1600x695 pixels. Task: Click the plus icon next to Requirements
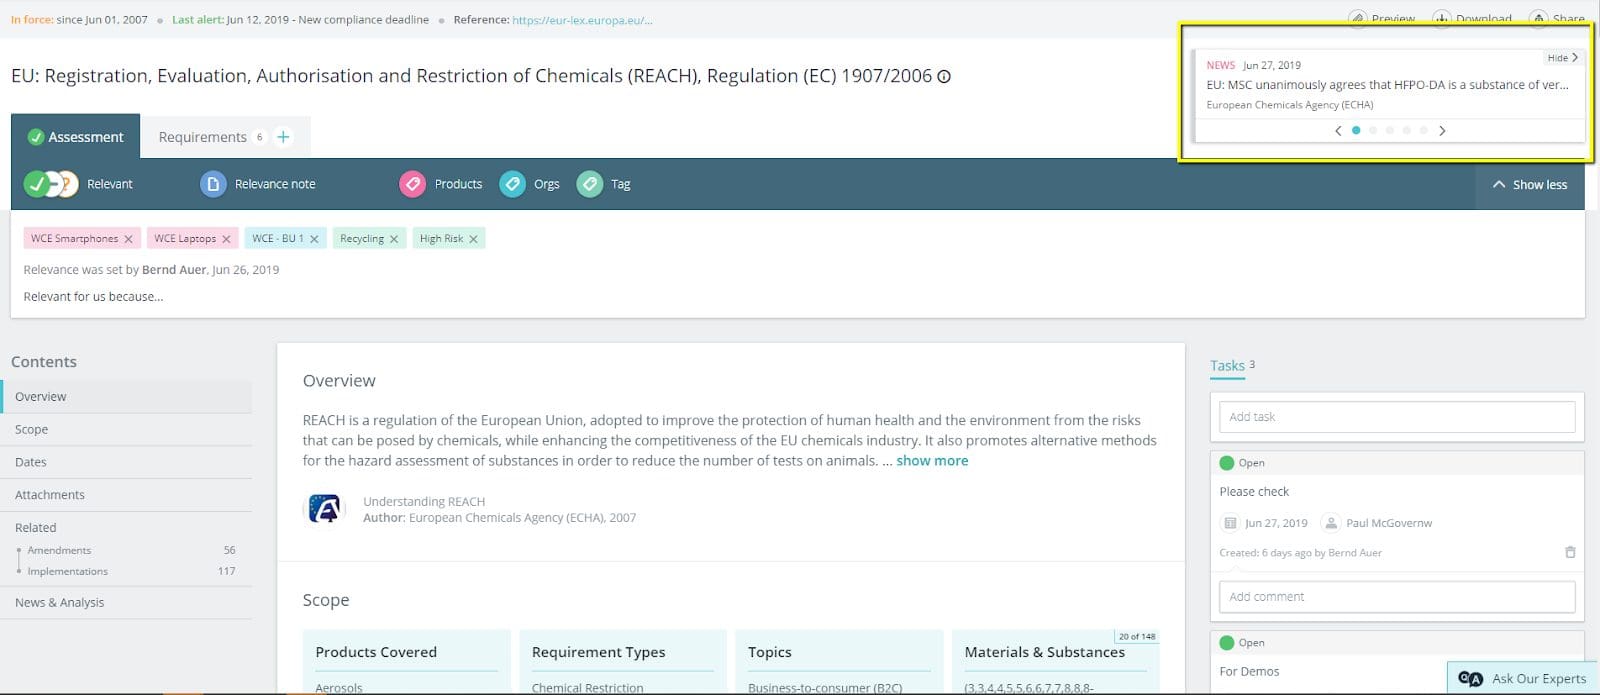(x=283, y=137)
